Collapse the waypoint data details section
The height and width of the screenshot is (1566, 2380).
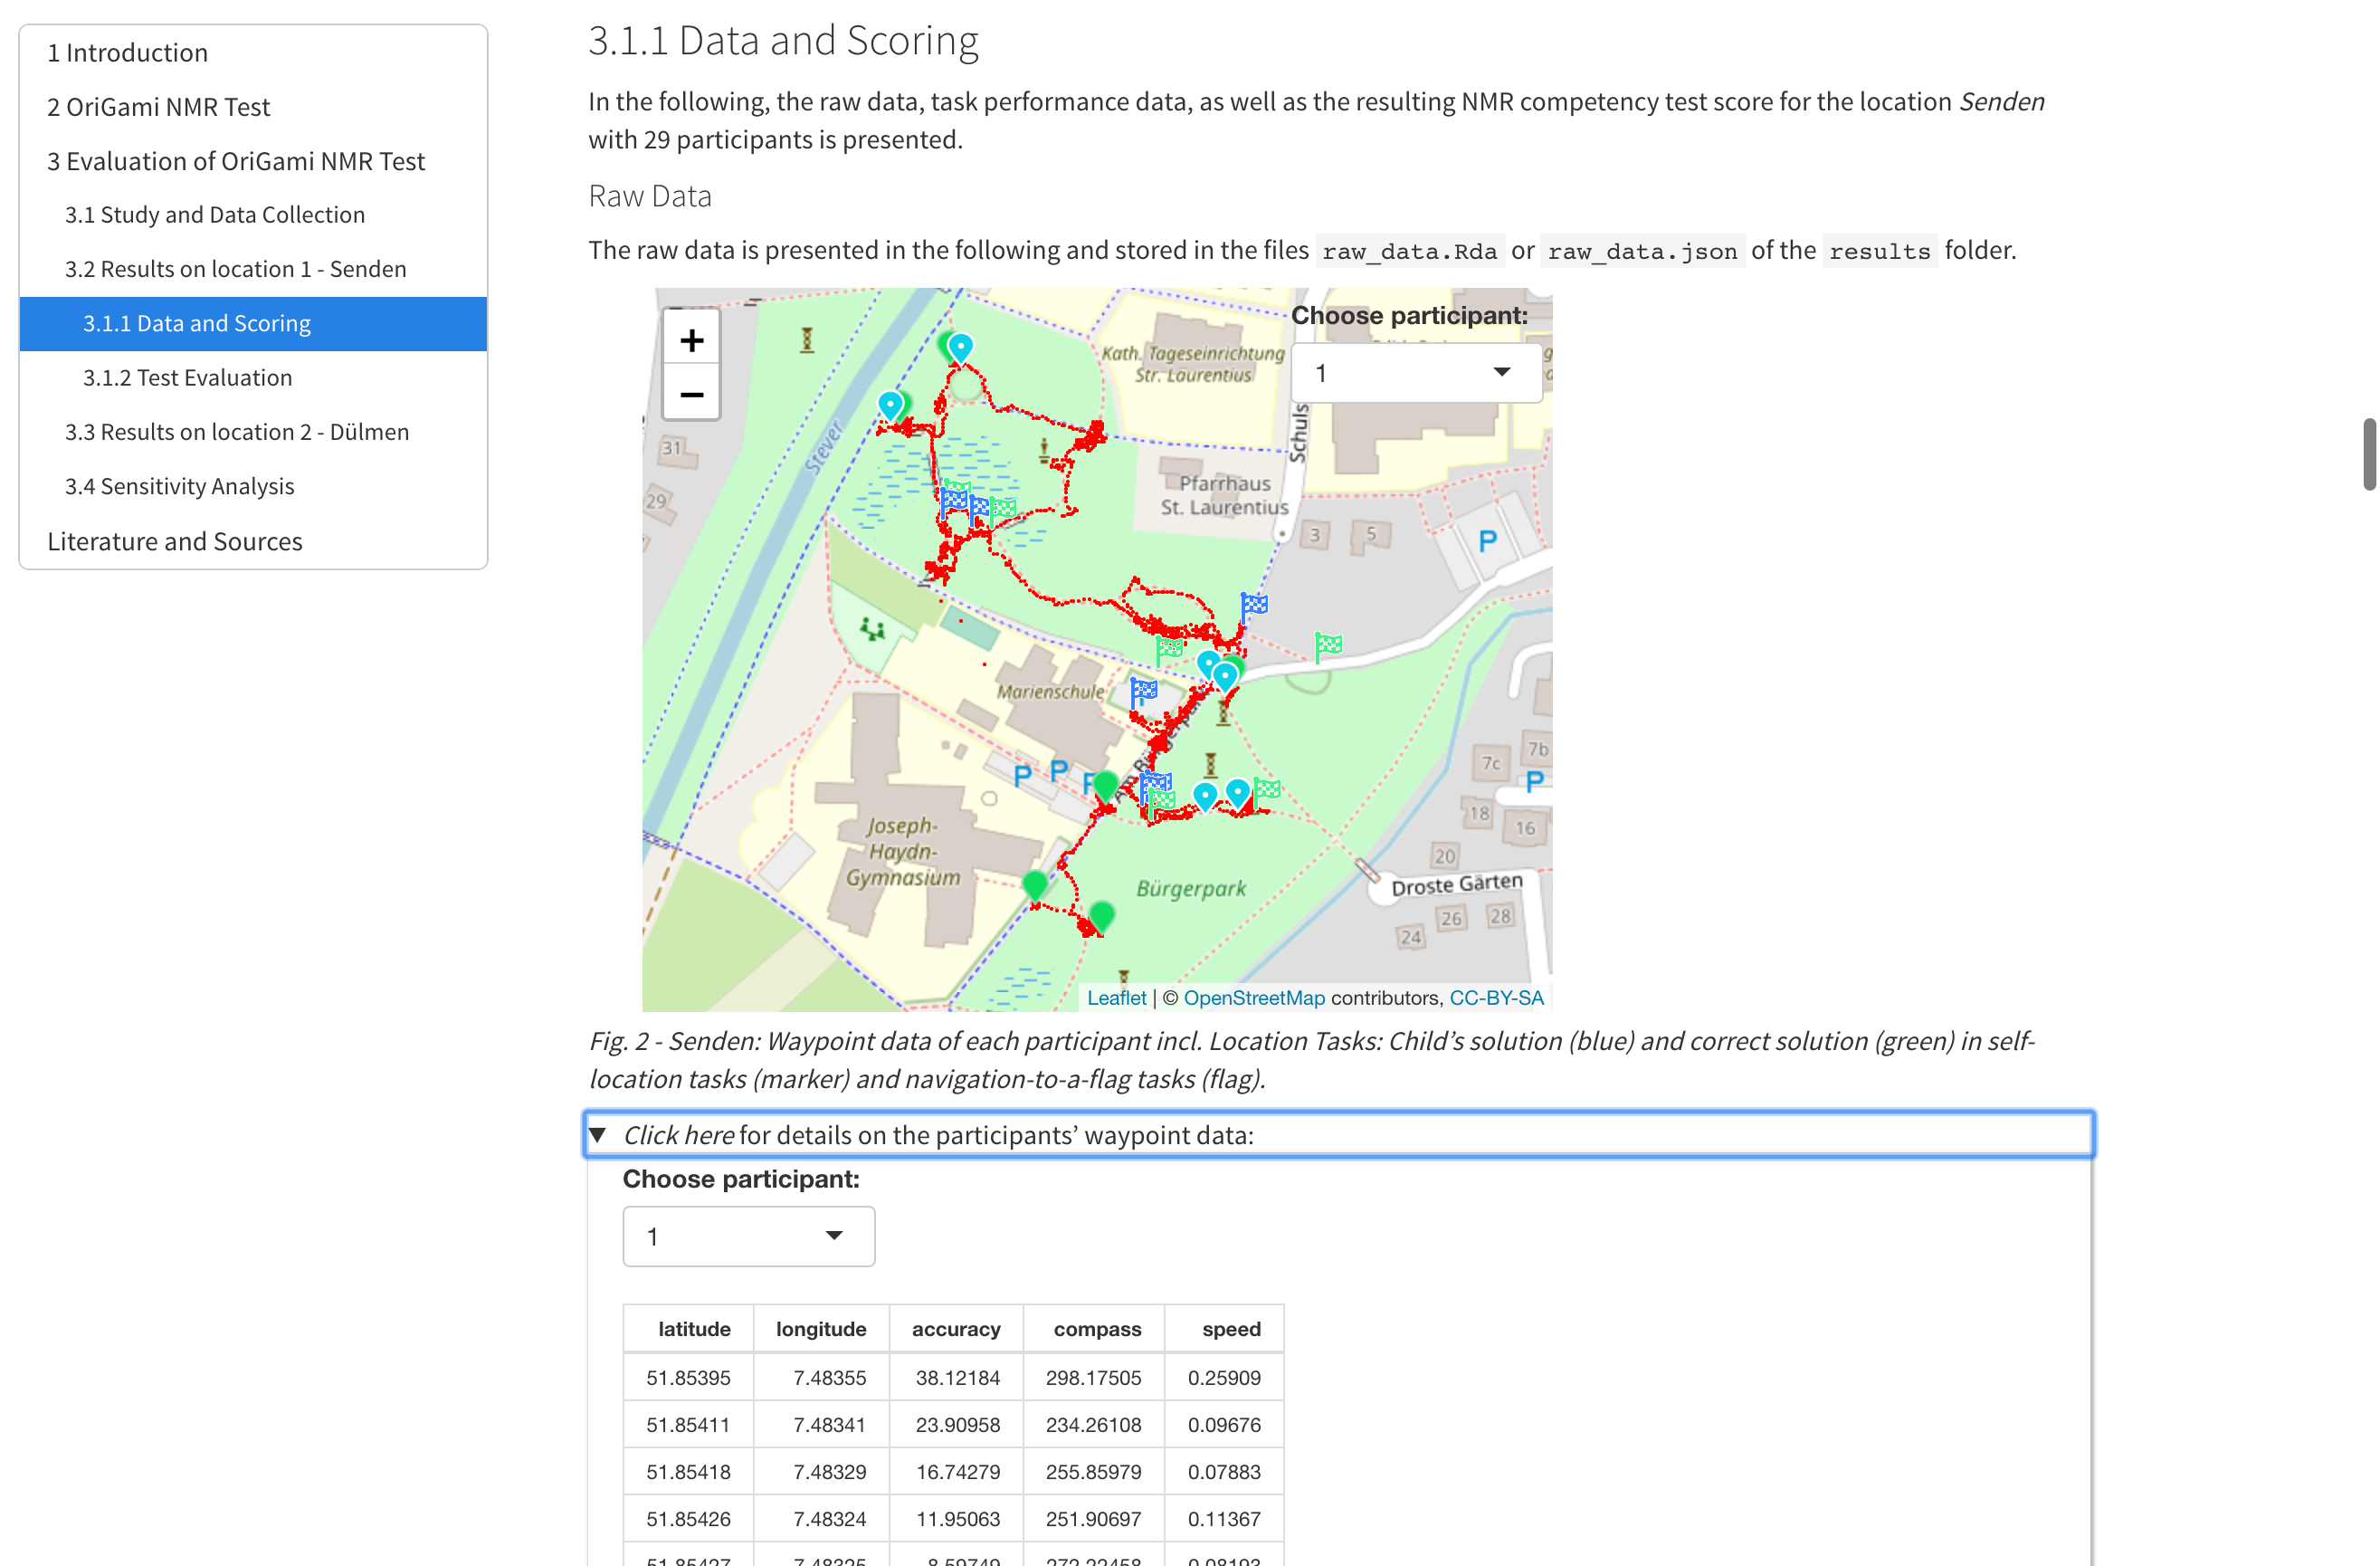[598, 1135]
